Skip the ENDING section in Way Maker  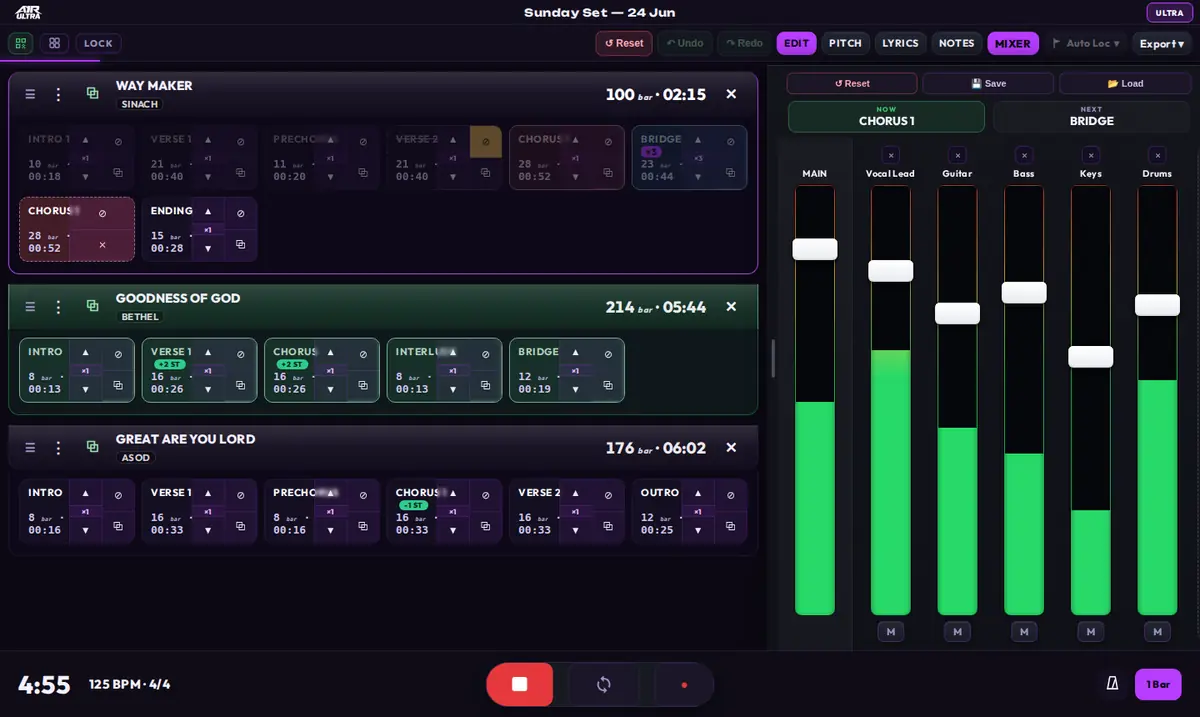click(x=240, y=213)
